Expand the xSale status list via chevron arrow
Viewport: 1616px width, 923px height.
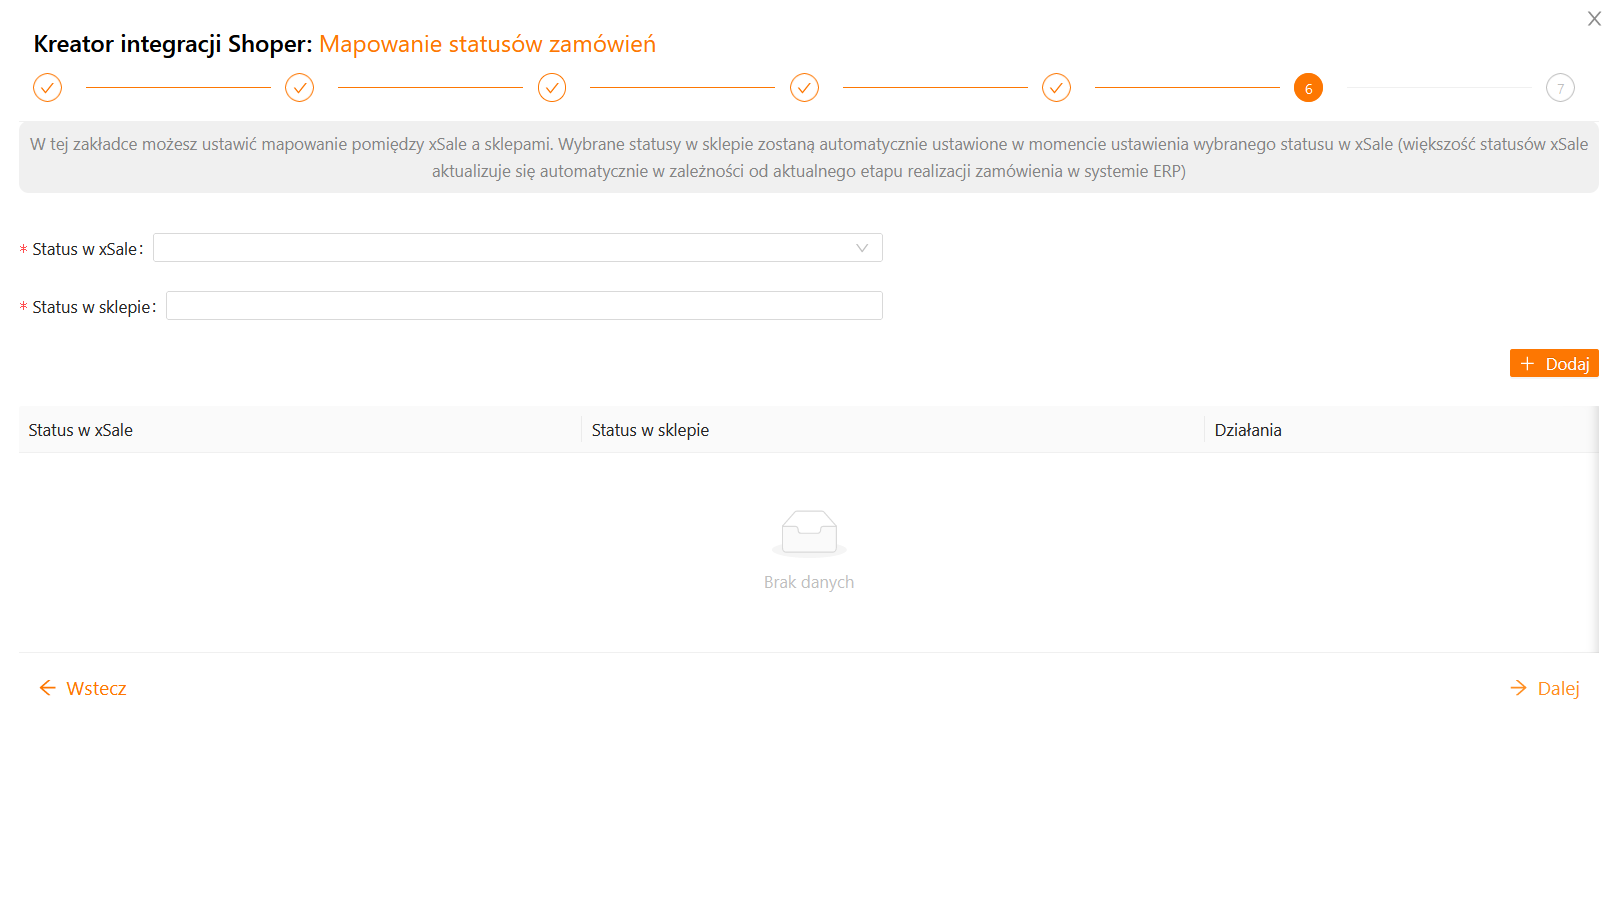[862, 248]
